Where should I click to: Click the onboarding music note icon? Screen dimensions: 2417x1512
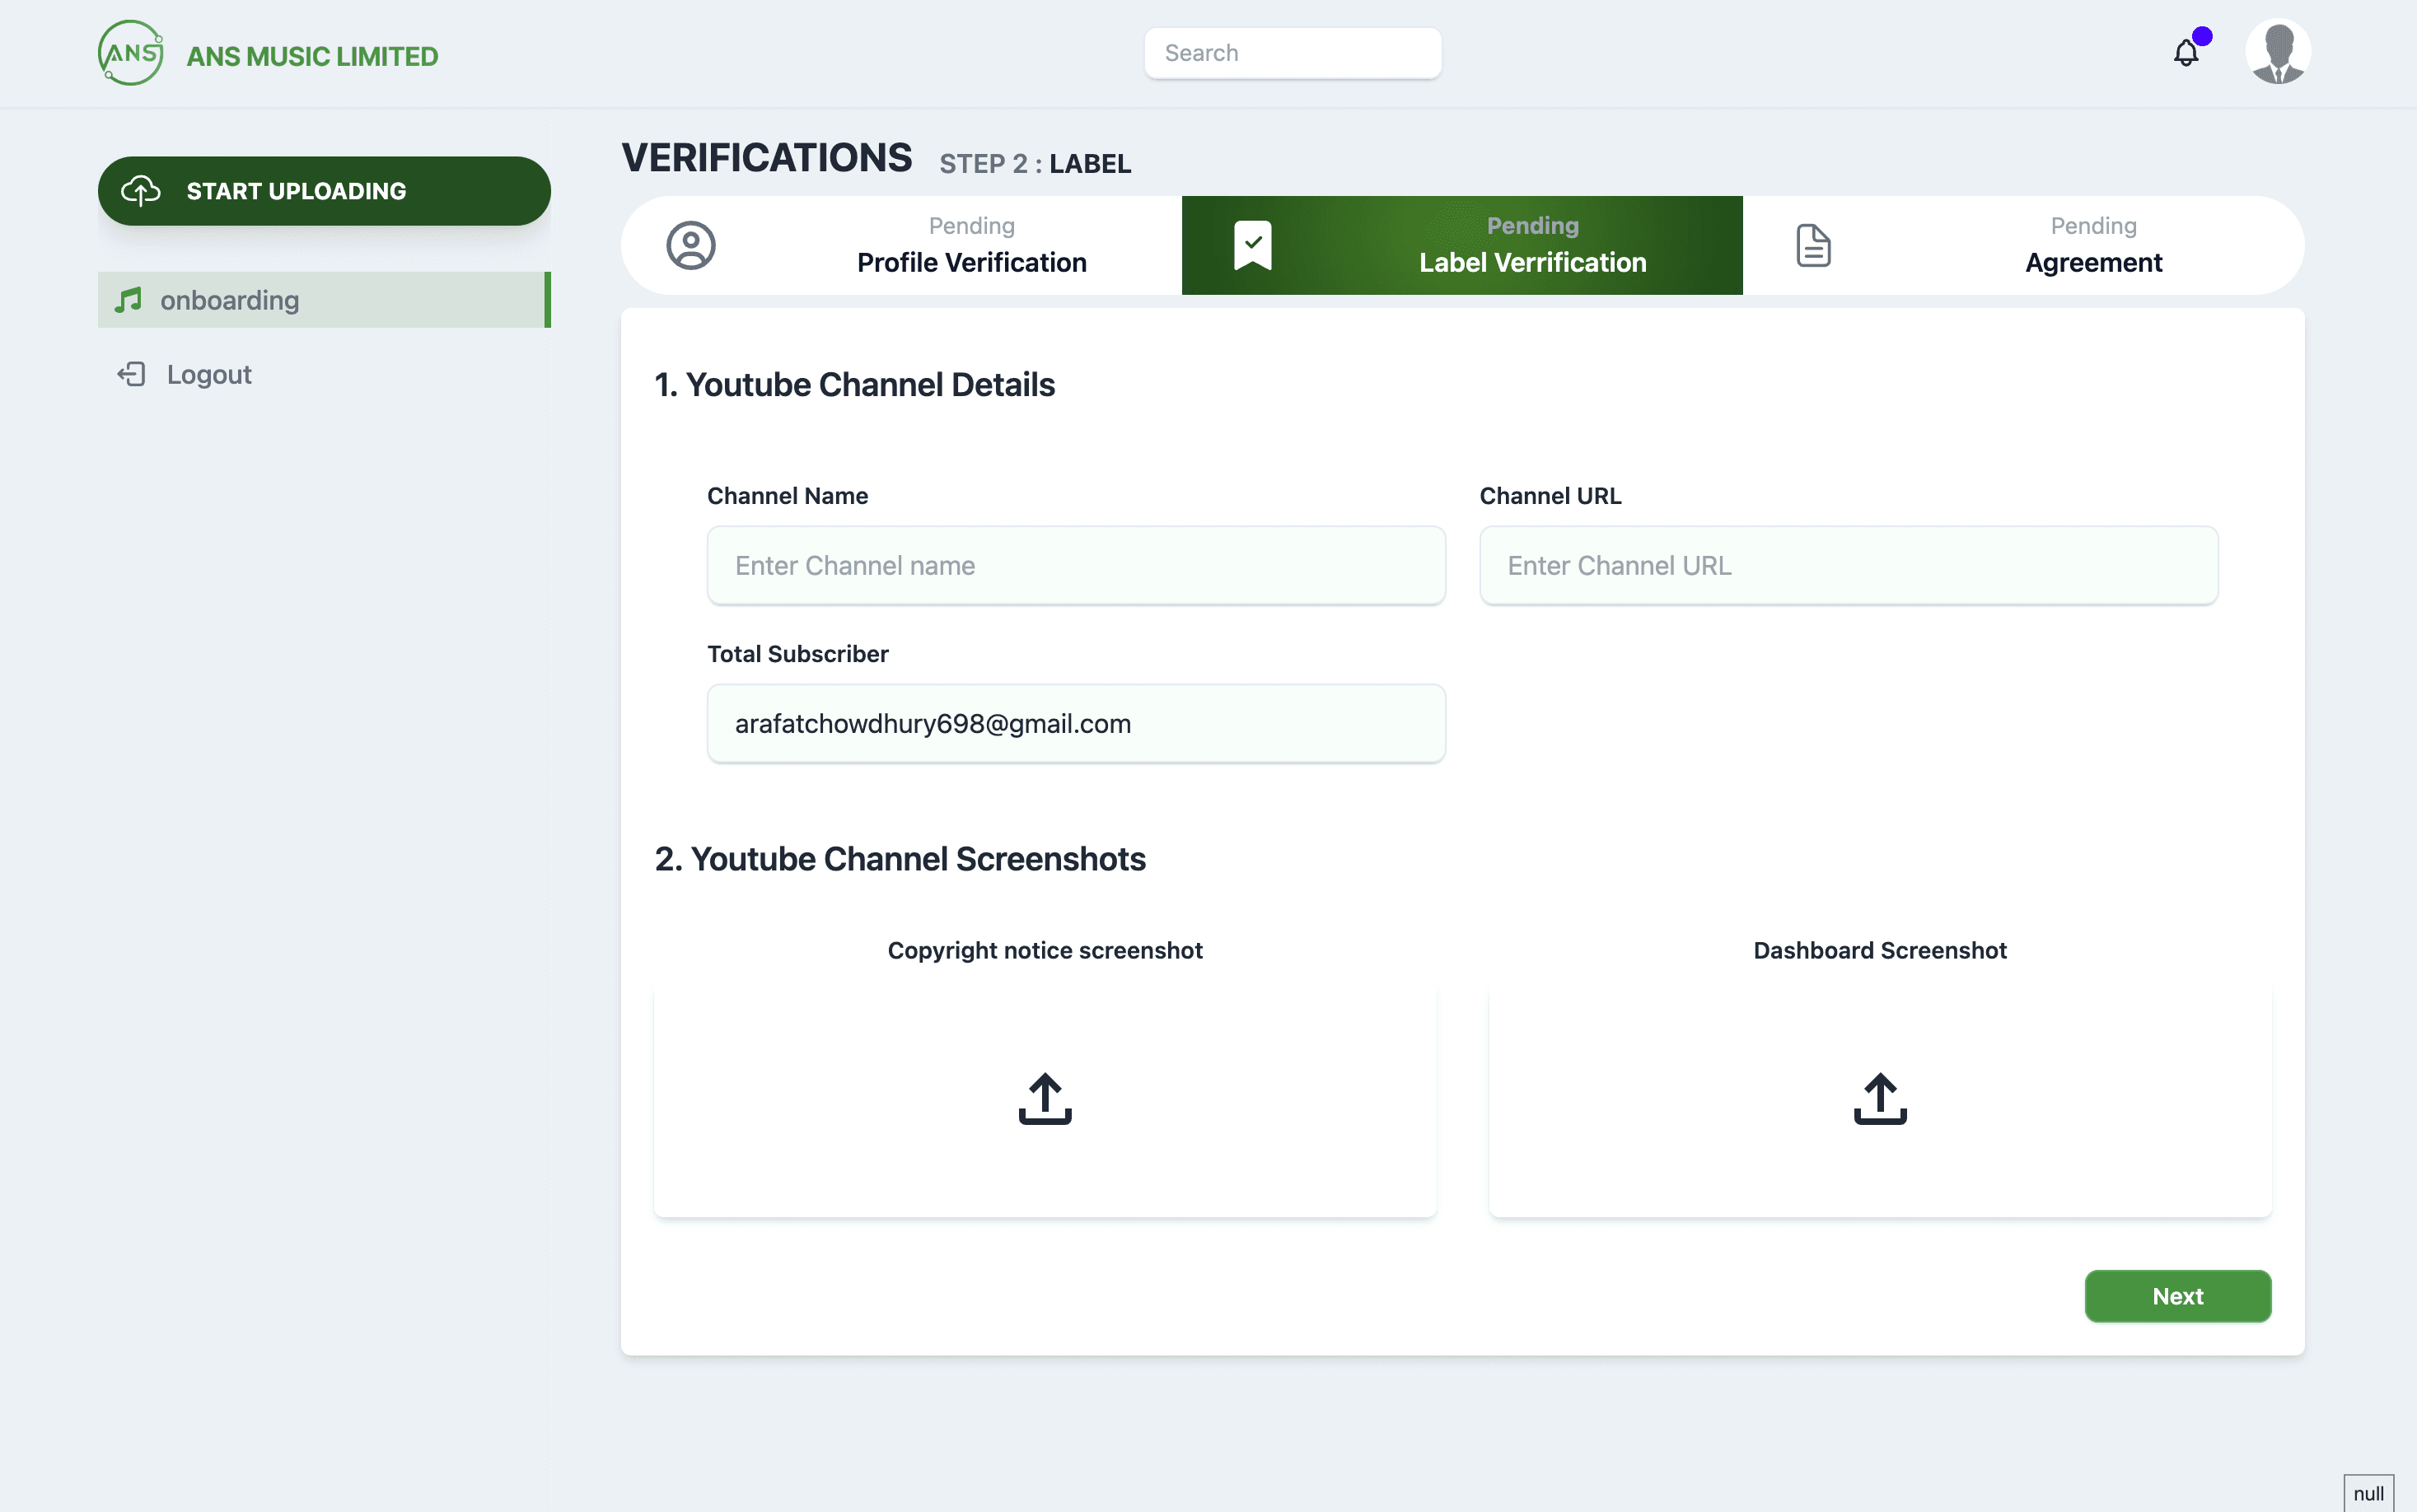point(128,300)
